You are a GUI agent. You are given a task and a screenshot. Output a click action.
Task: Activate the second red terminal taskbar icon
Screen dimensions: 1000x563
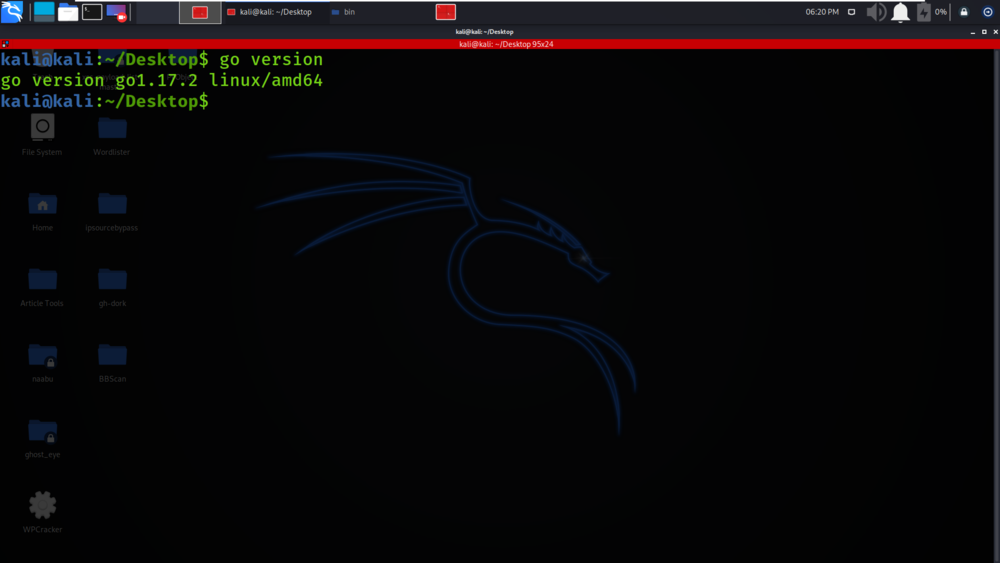pos(446,12)
